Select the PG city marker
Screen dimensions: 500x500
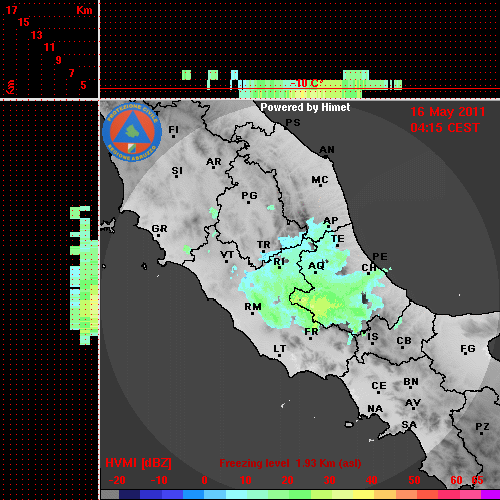click(x=248, y=202)
